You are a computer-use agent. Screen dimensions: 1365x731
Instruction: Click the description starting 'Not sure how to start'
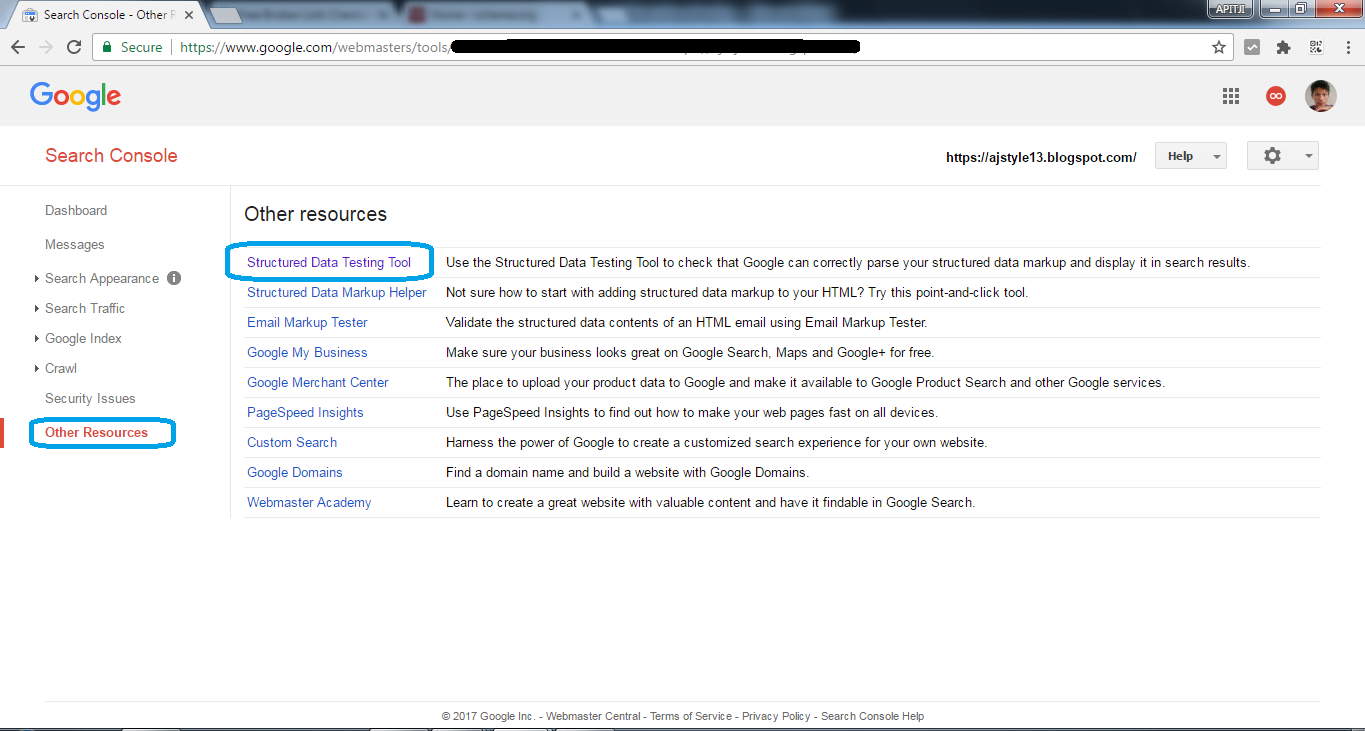point(737,292)
